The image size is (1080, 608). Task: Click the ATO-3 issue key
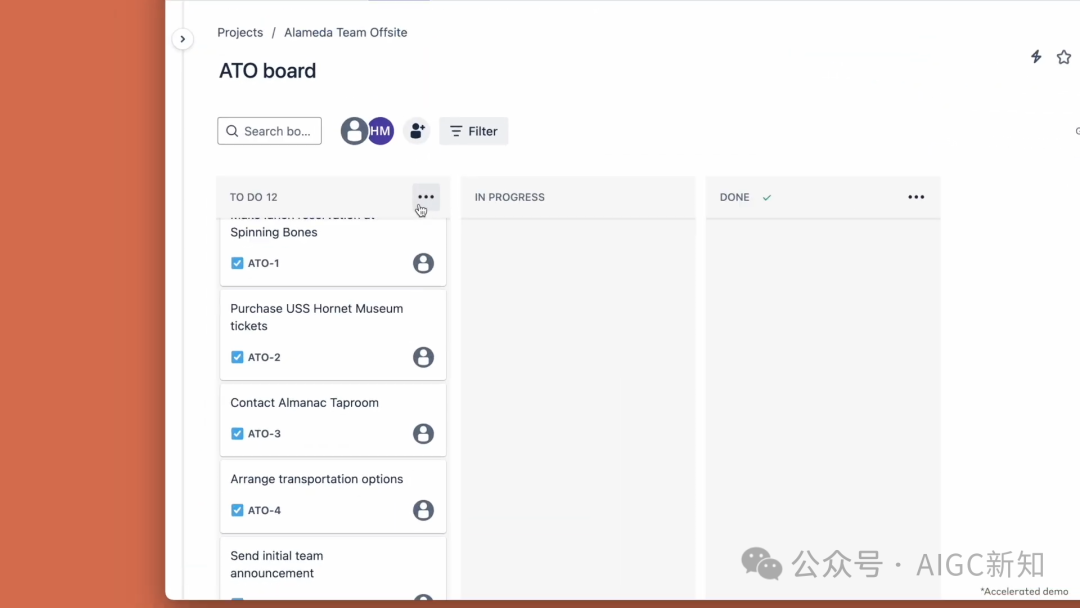pos(264,433)
